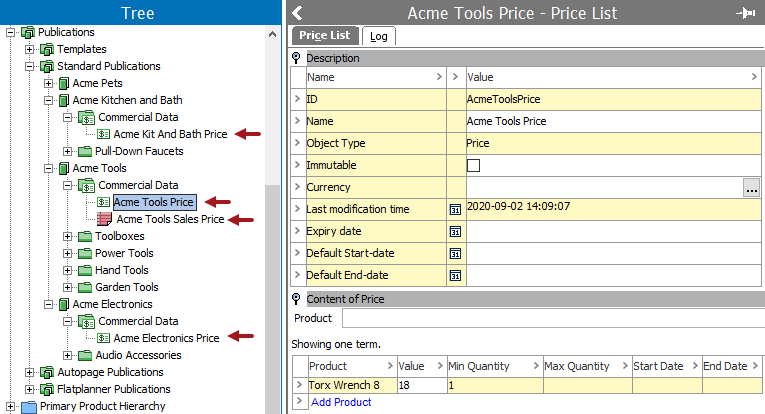Click the End Date column header
The height and width of the screenshot is (414, 765).
731,366
